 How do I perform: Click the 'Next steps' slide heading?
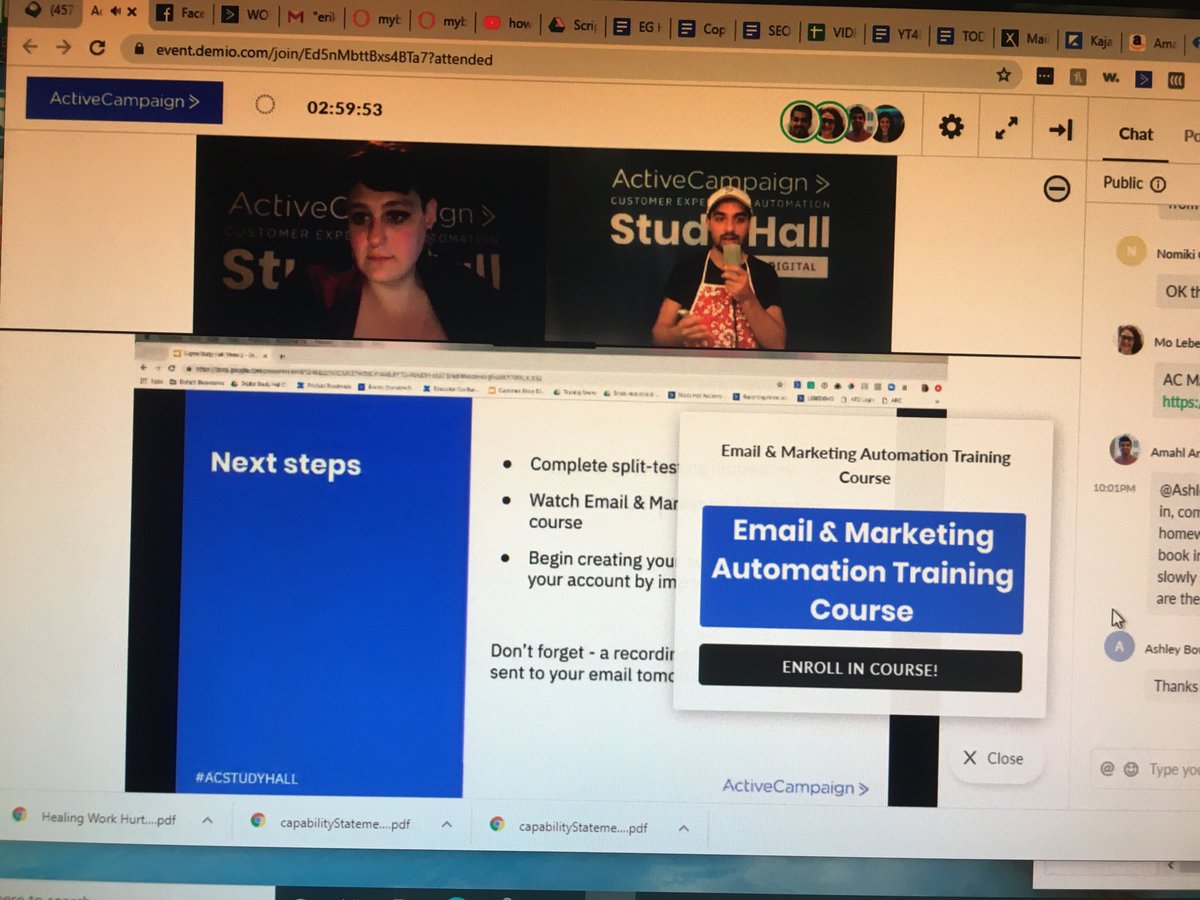pos(285,464)
